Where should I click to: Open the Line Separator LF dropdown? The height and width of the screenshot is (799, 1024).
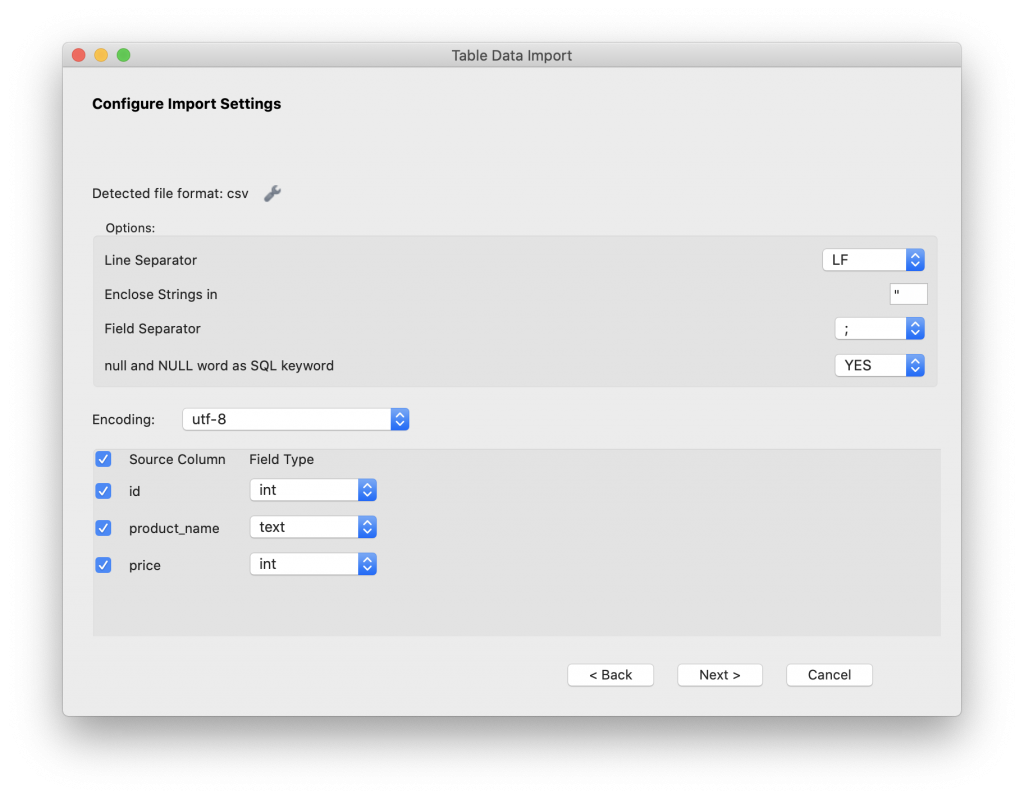point(873,260)
